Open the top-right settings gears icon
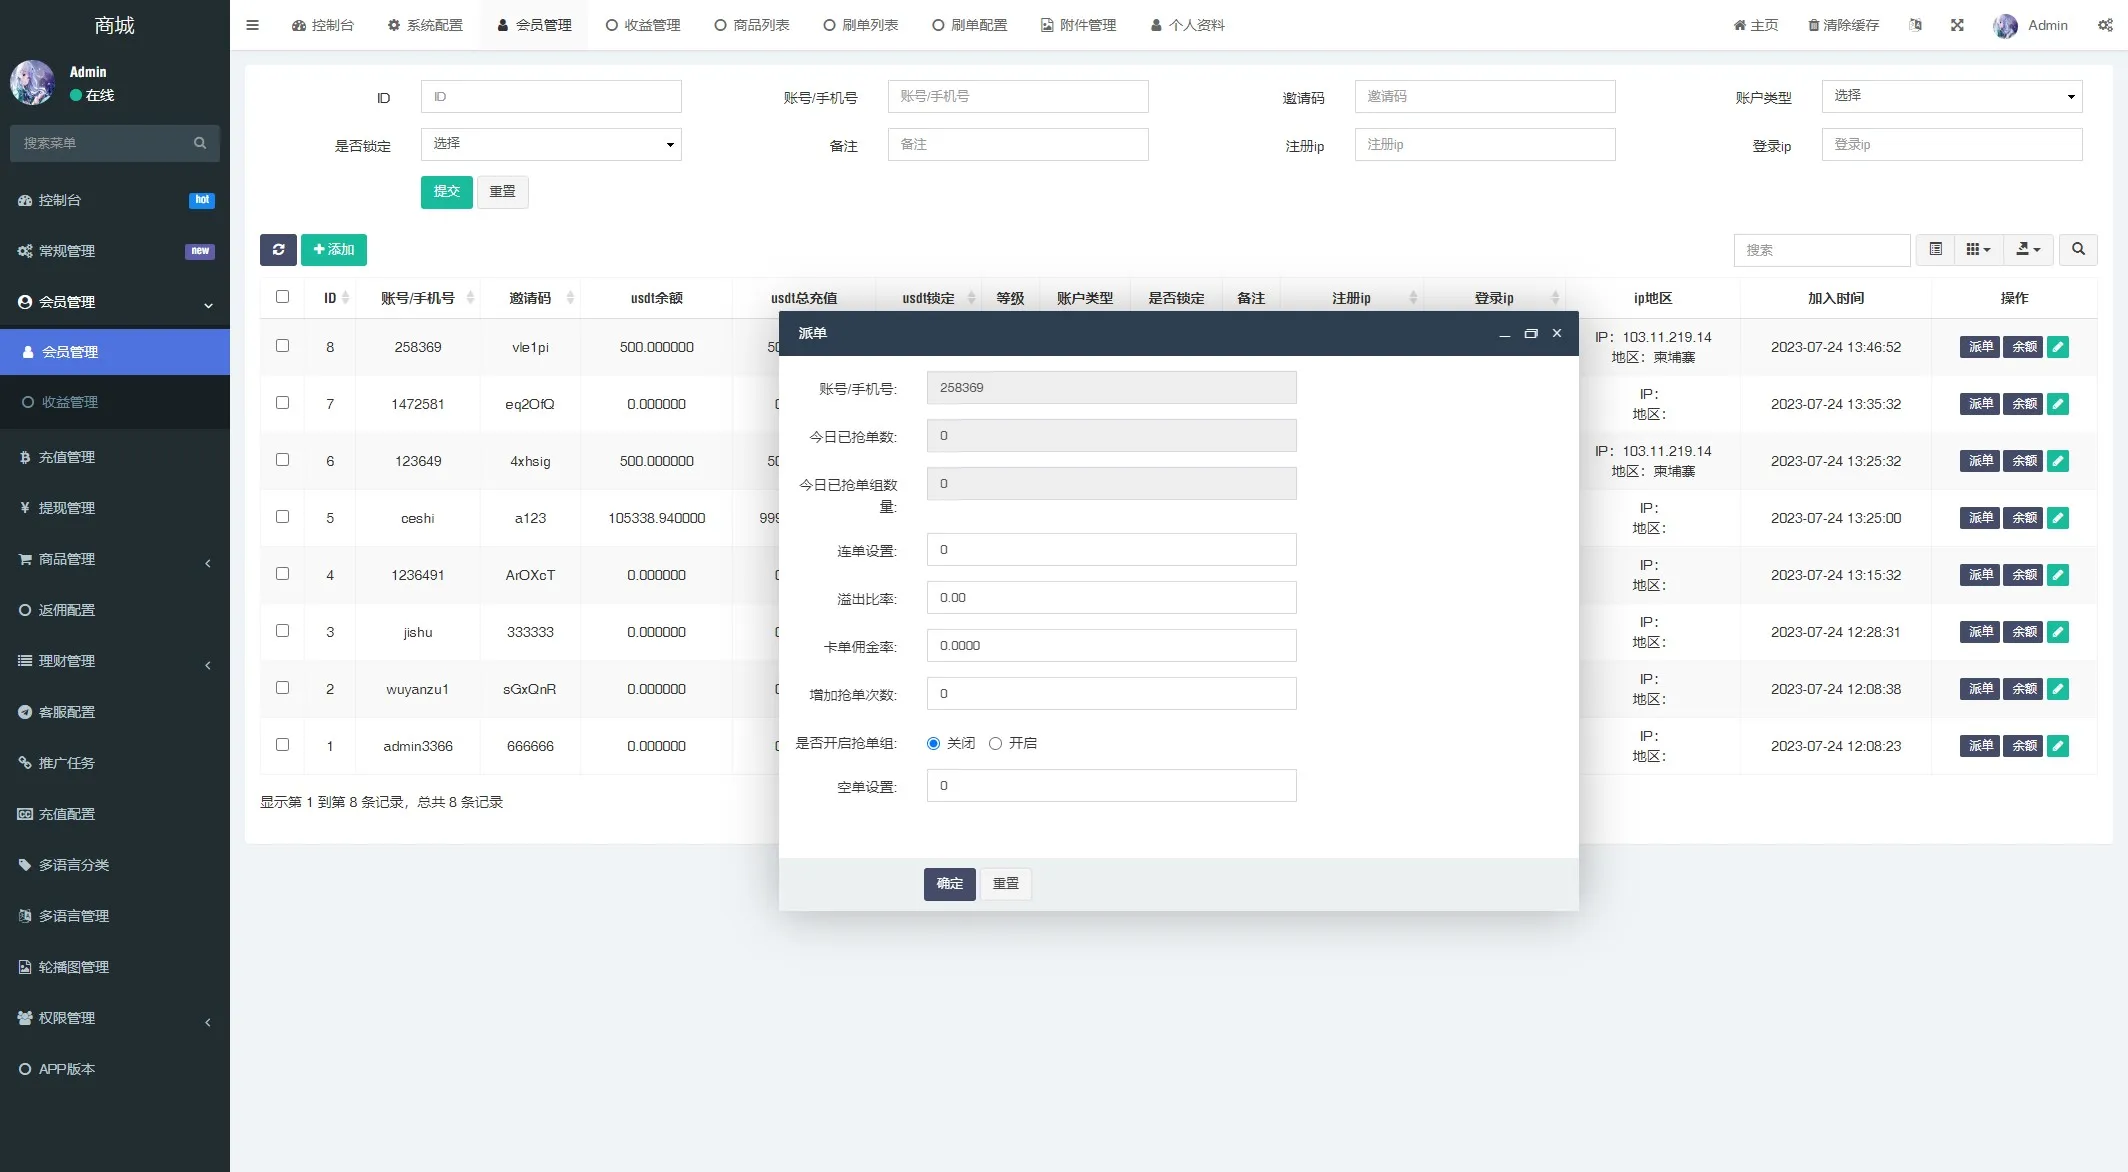 coord(2105,25)
